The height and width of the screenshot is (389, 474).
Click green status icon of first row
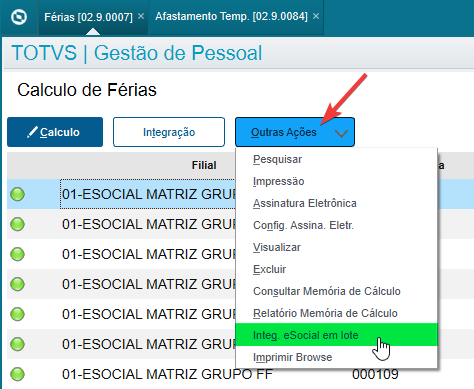(17, 194)
